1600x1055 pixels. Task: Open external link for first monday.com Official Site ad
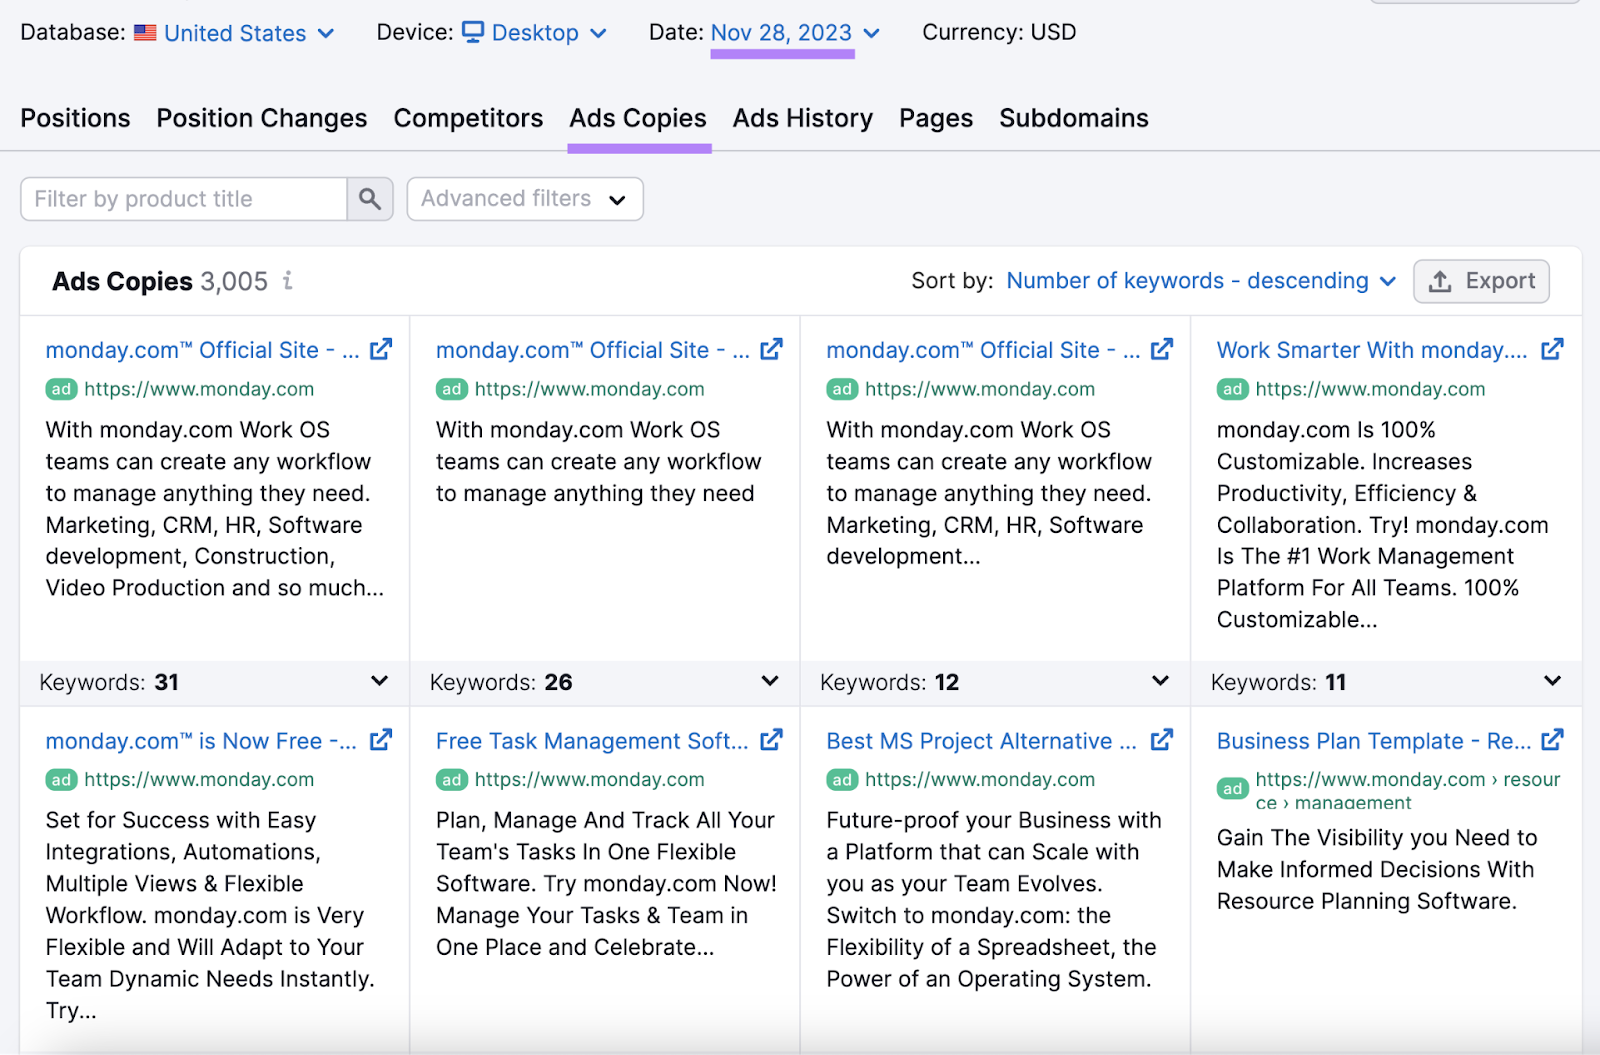381,349
